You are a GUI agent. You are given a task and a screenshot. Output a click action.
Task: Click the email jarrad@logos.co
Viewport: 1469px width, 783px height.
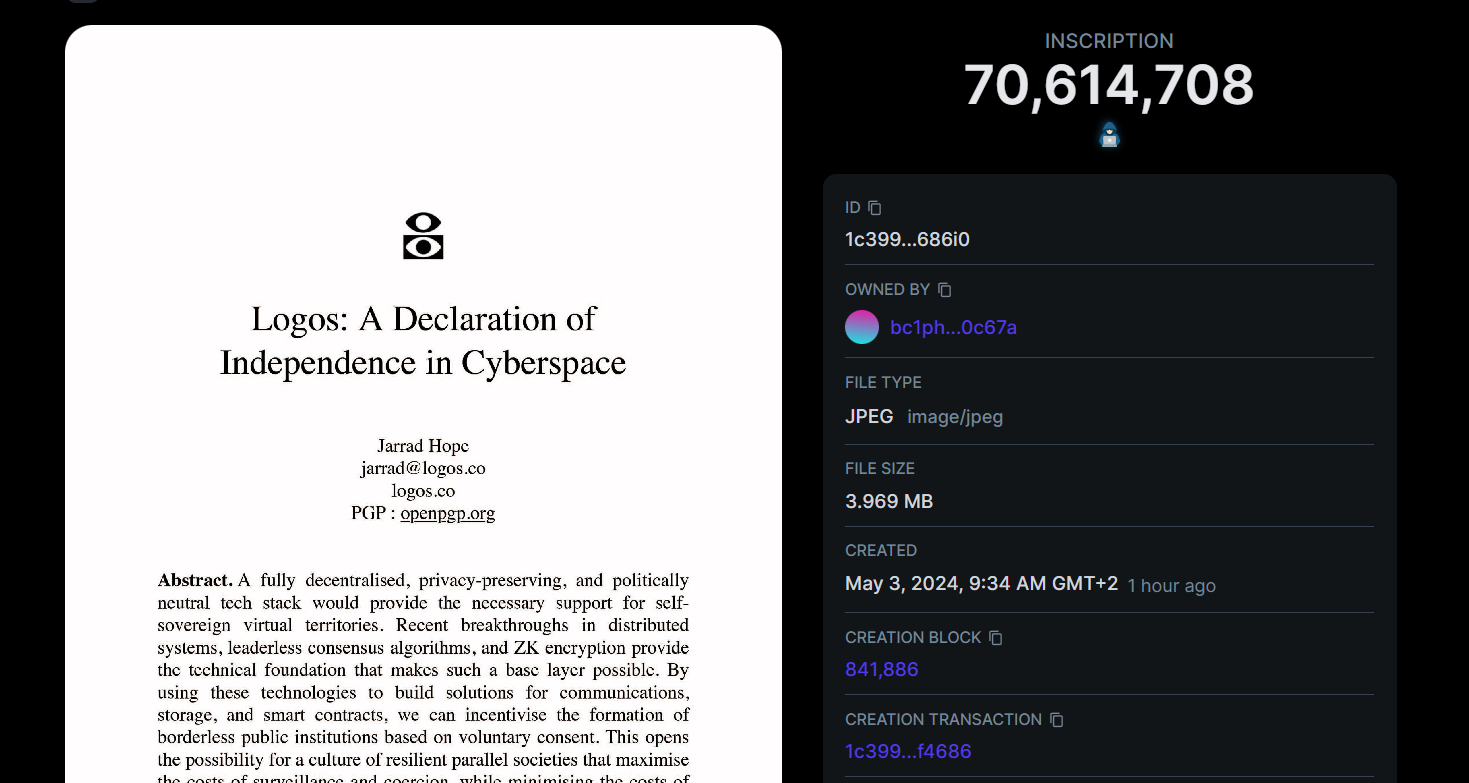(x=423, y=468)
